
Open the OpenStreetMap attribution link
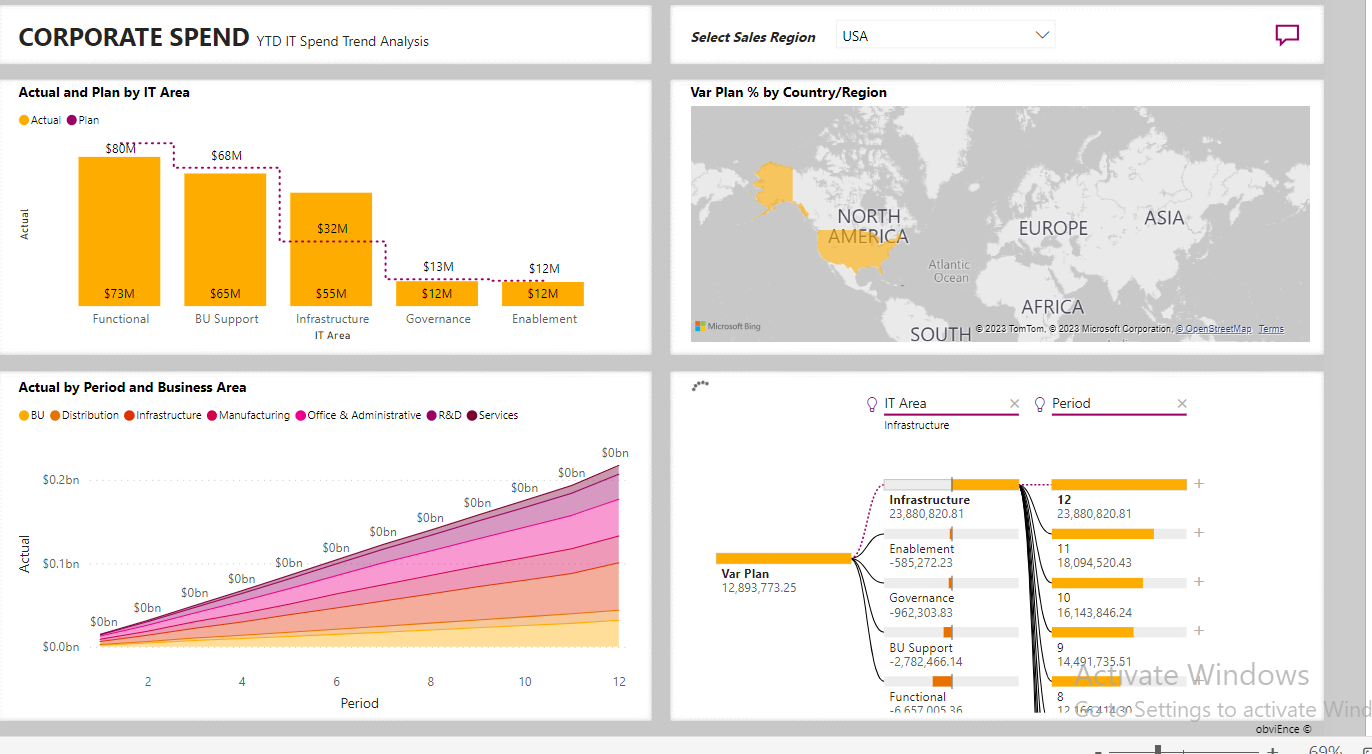(1213, 329)
